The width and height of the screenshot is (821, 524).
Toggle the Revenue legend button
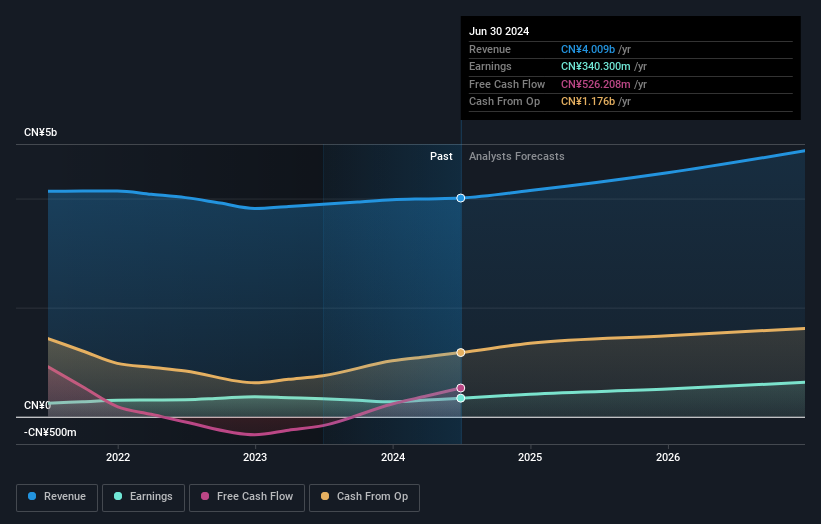coord(57,497)
